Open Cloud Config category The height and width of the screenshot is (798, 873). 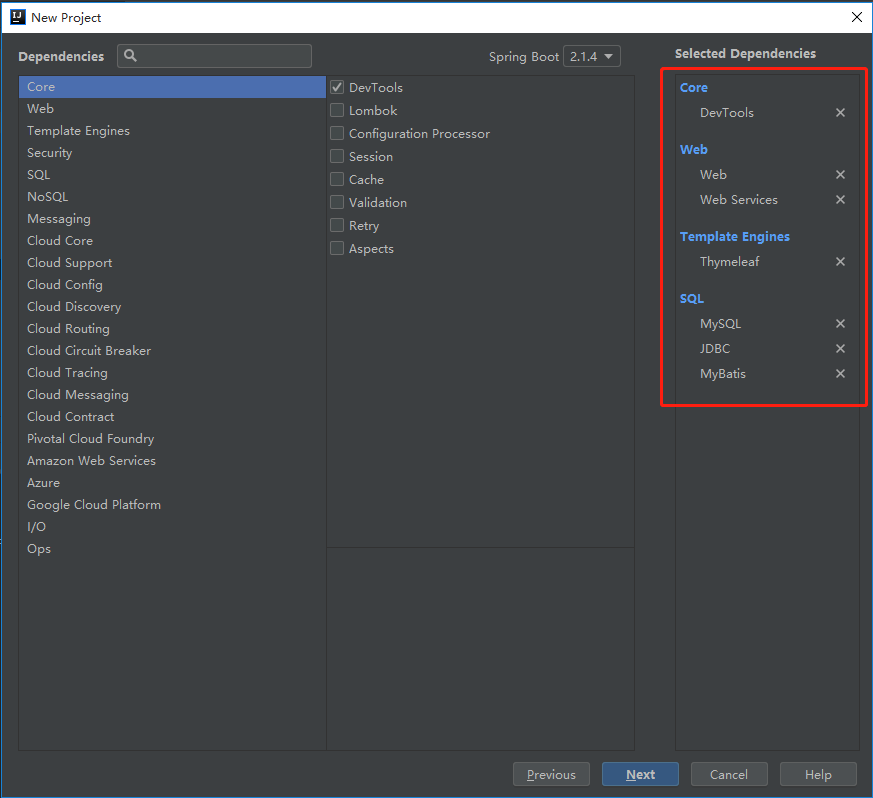(172, 285)
